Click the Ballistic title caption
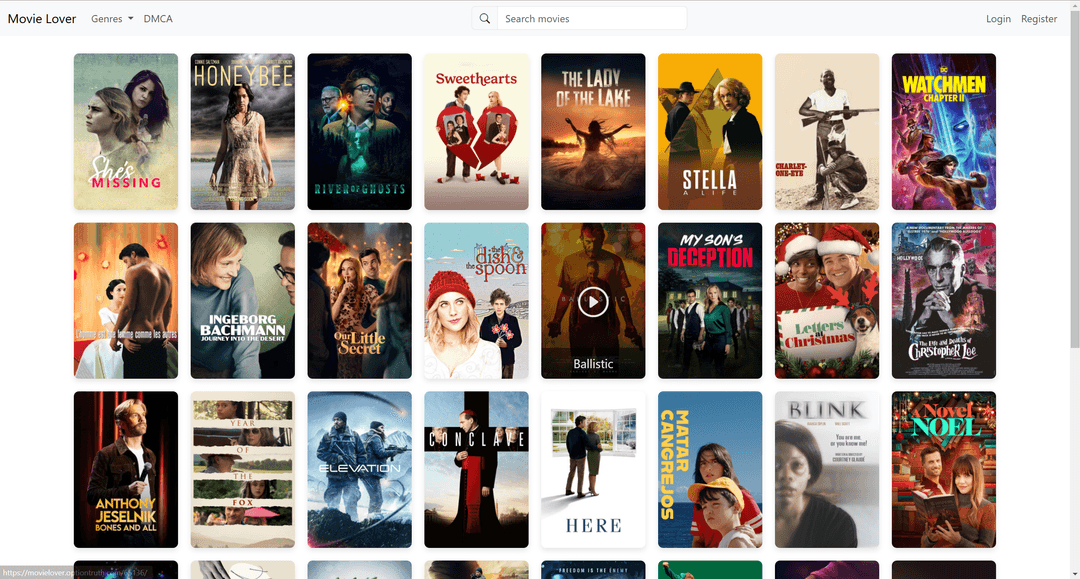The width and height of the screenshot is (1080, 579). pos(593,364)
